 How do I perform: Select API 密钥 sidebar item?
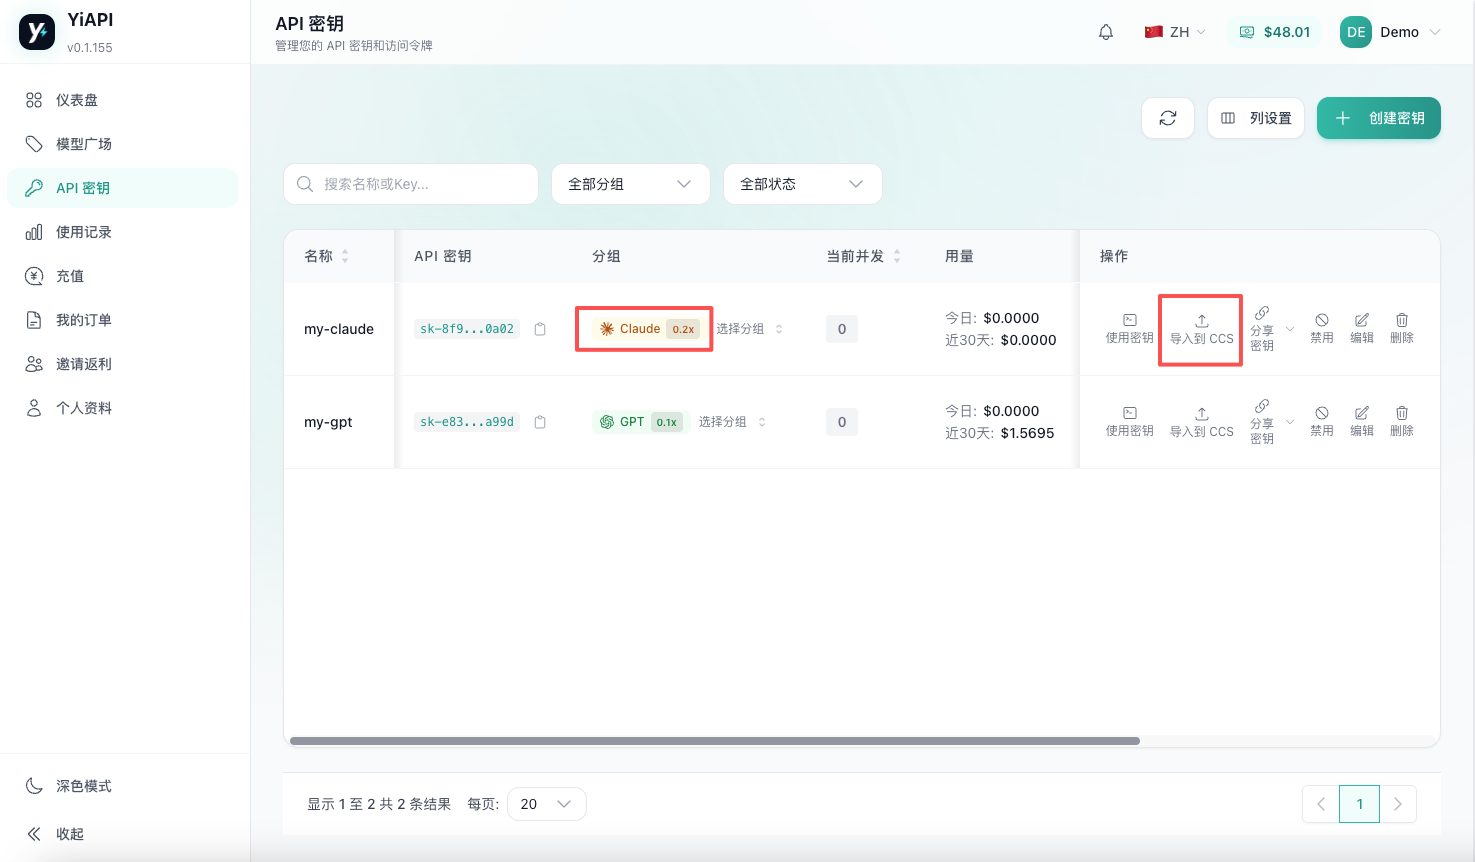(x=122, y=188)
